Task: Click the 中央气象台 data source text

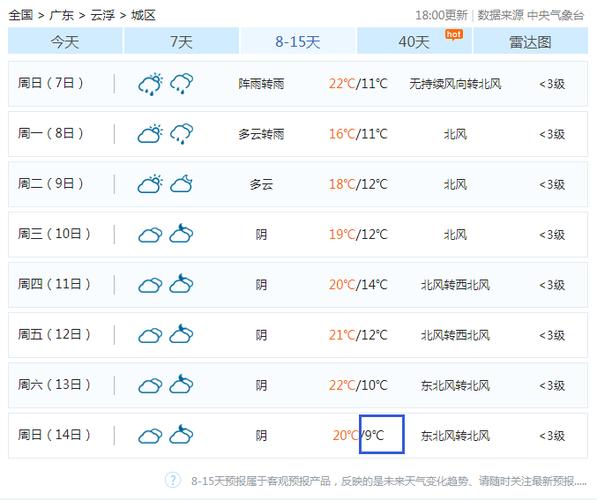Action: 555,15
